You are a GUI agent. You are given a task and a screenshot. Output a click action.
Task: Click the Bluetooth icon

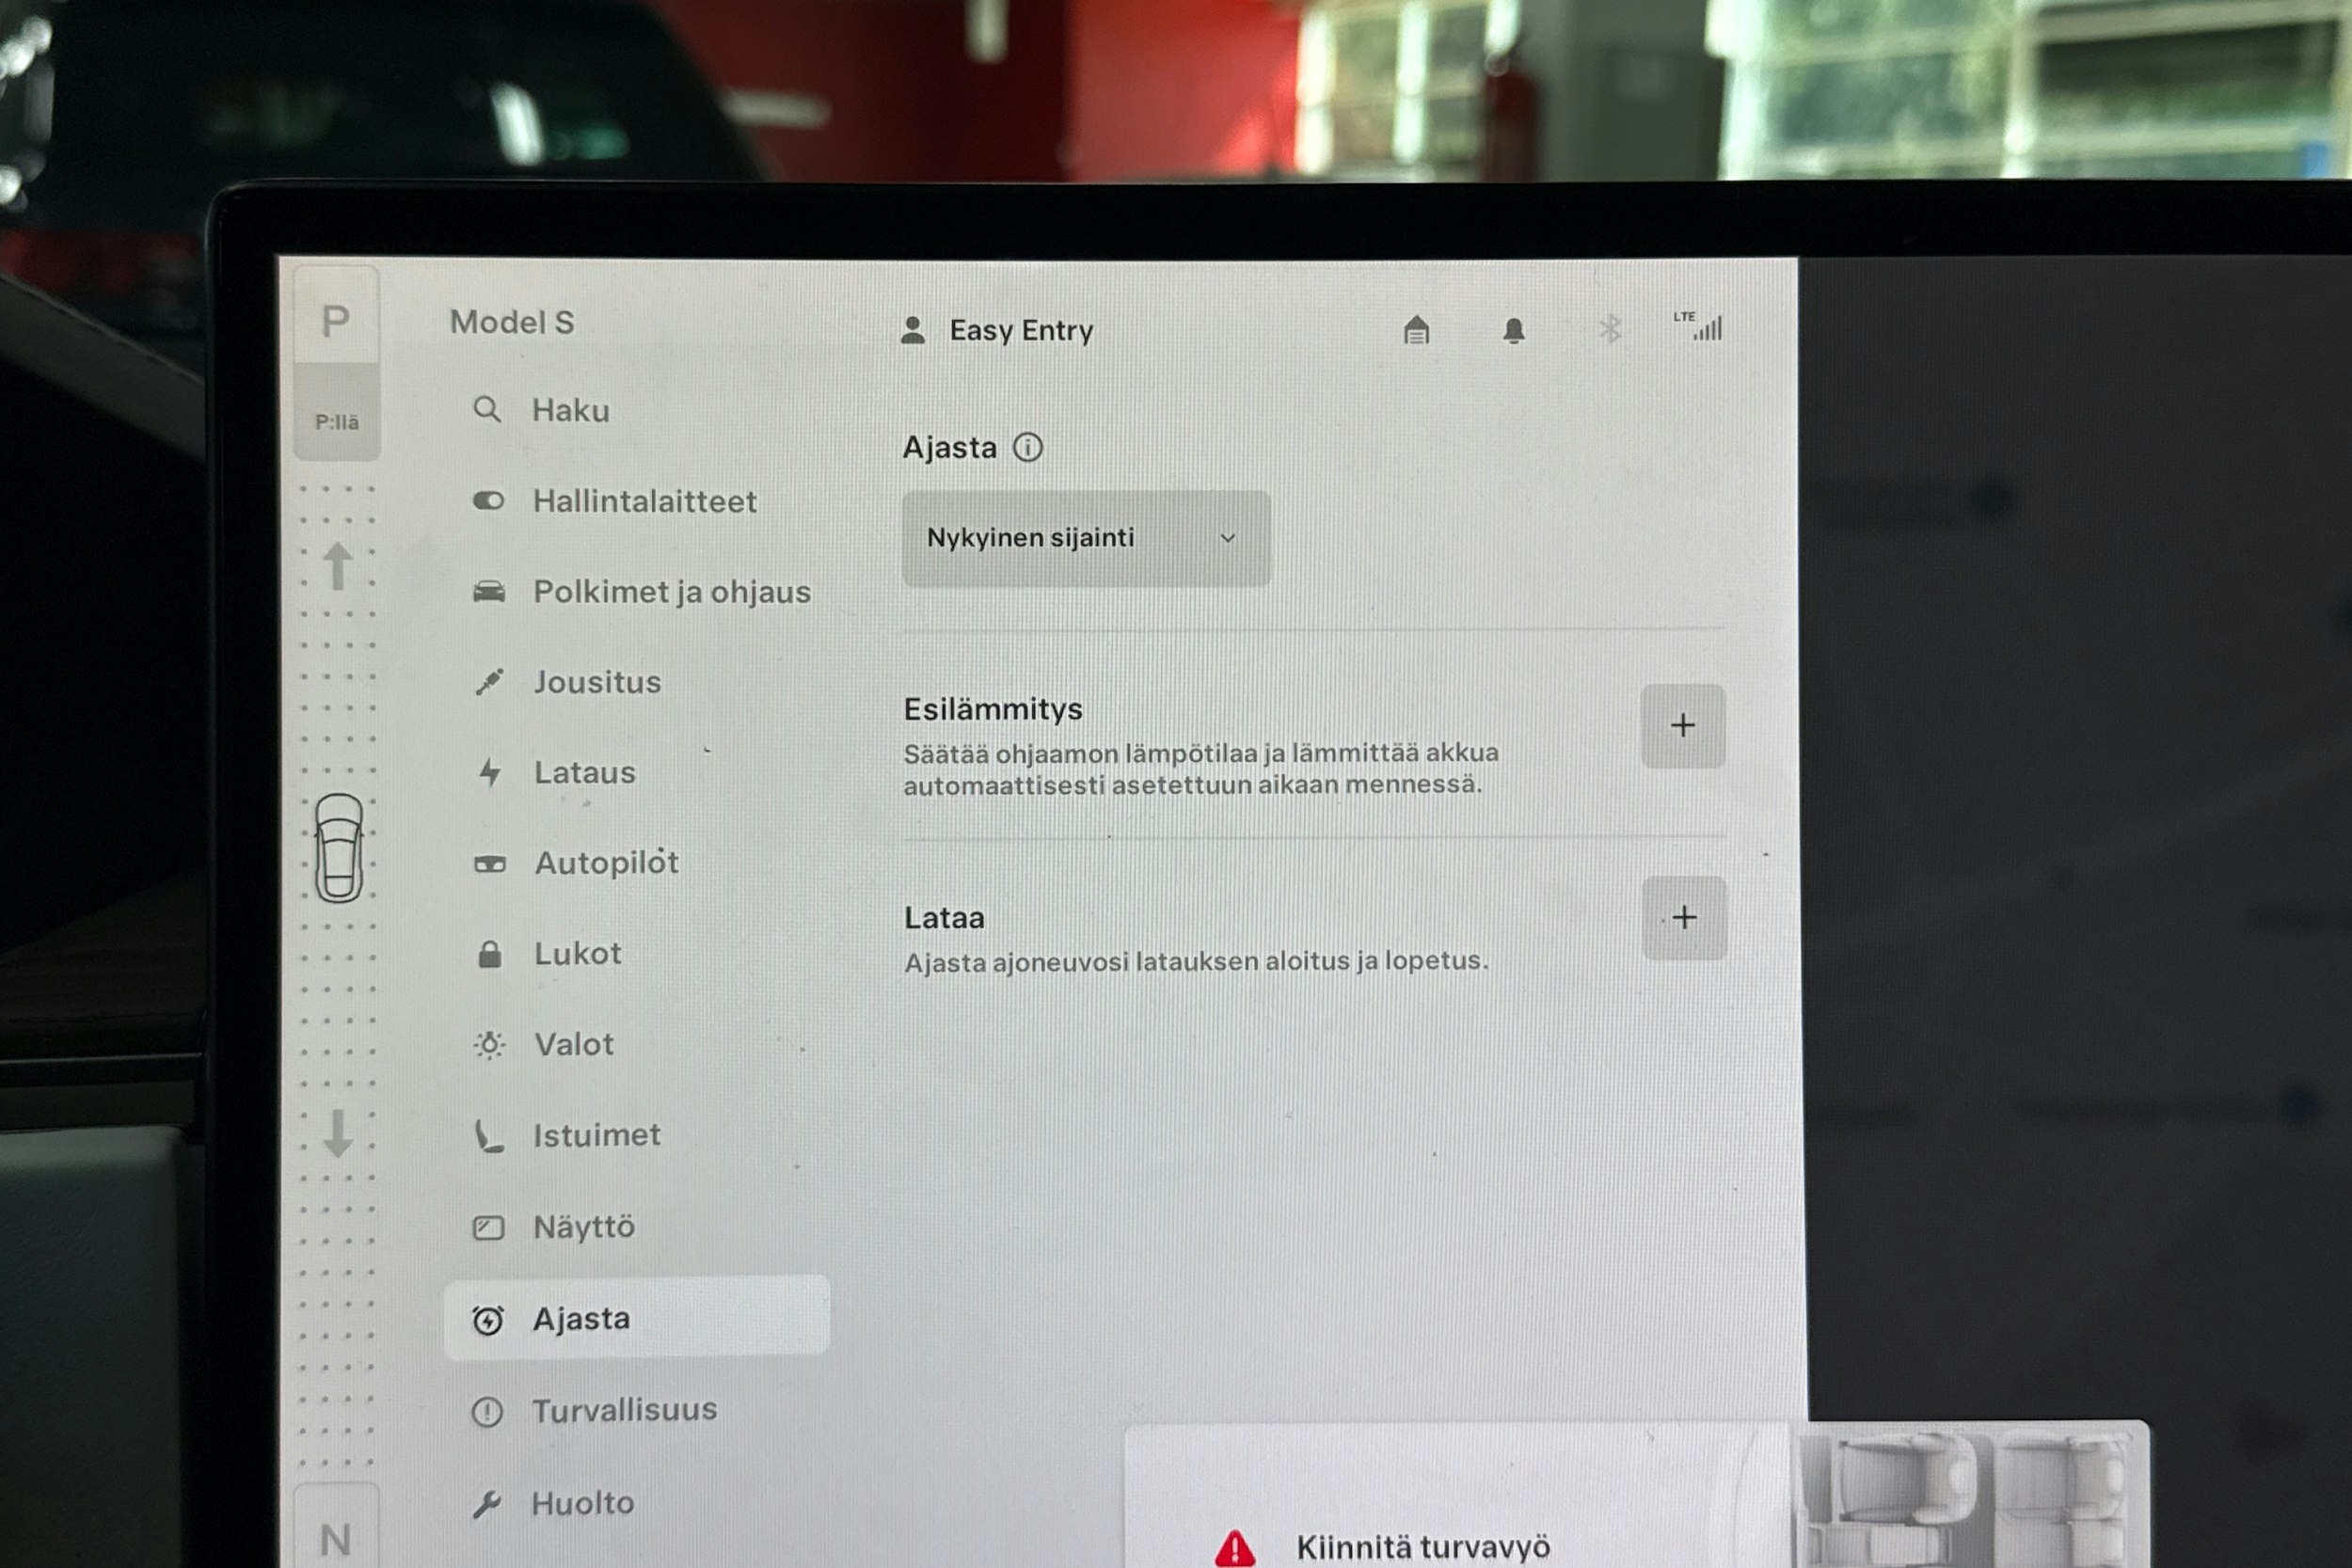point(1610,329)
